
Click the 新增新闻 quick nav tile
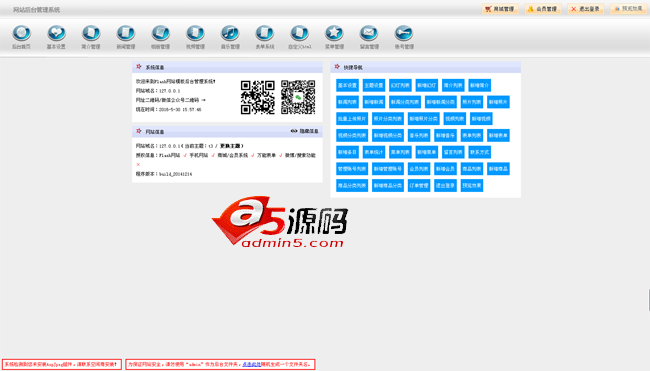point(374,102)
